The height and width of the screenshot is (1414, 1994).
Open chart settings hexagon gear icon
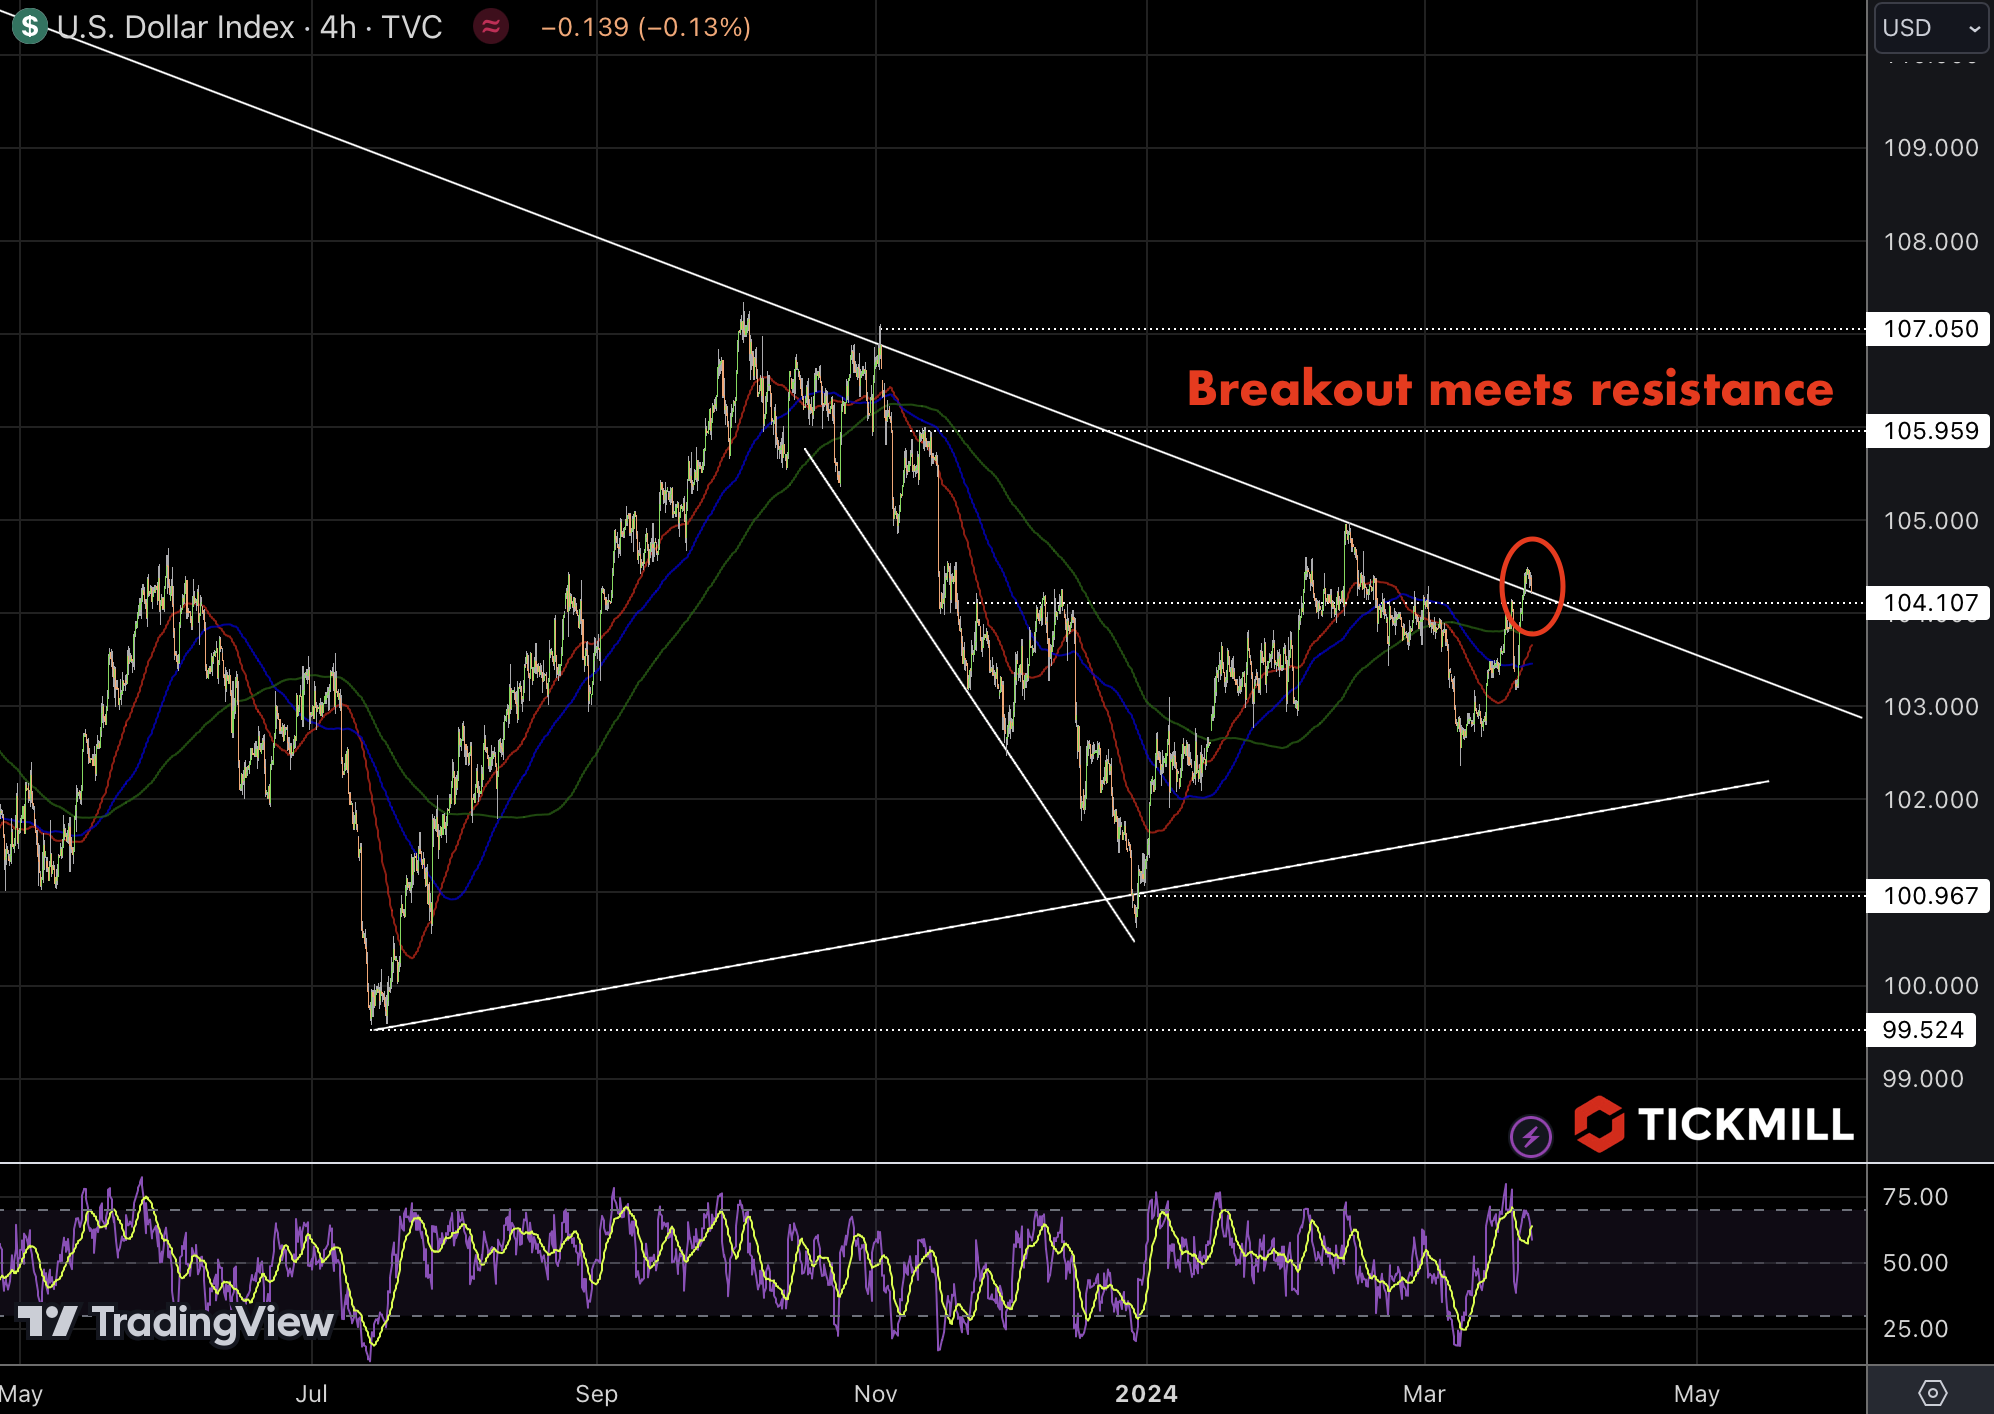pyautogui.click(x=1932, y=1392)
